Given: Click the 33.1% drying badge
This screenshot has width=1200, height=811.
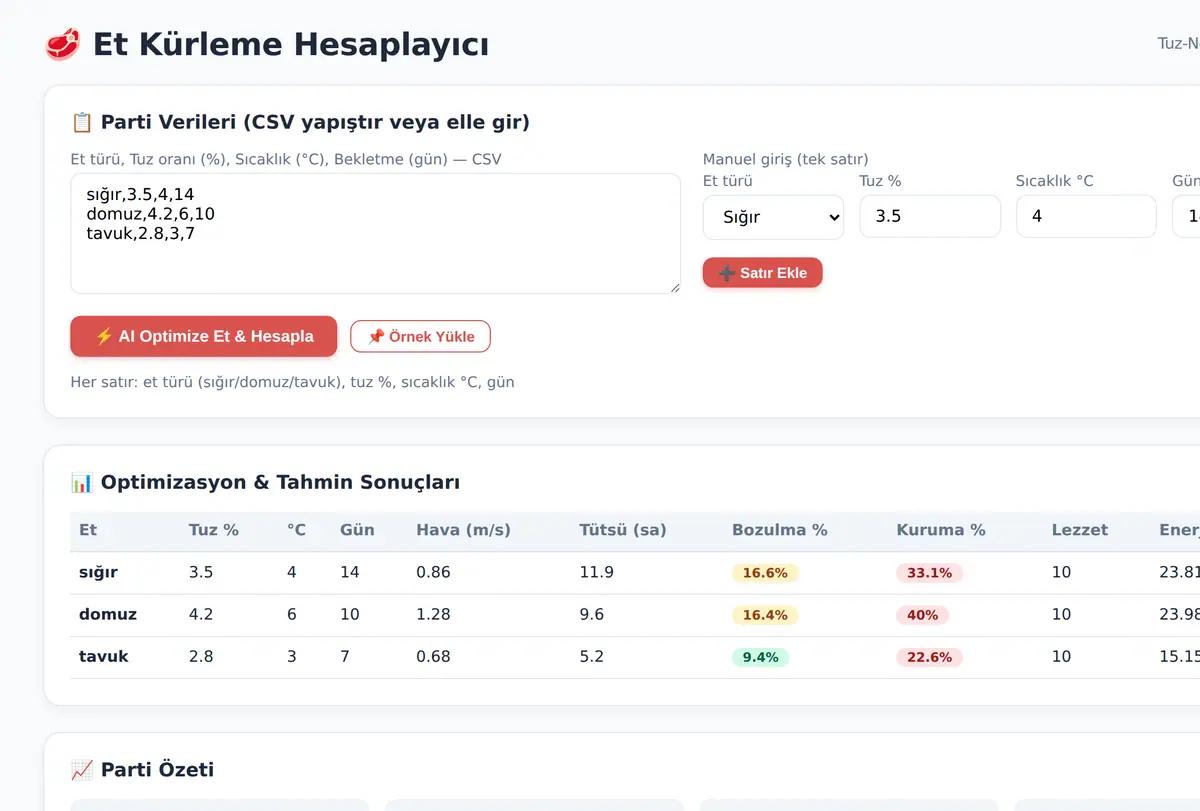Looking at the screenshot, I should 930,573.
